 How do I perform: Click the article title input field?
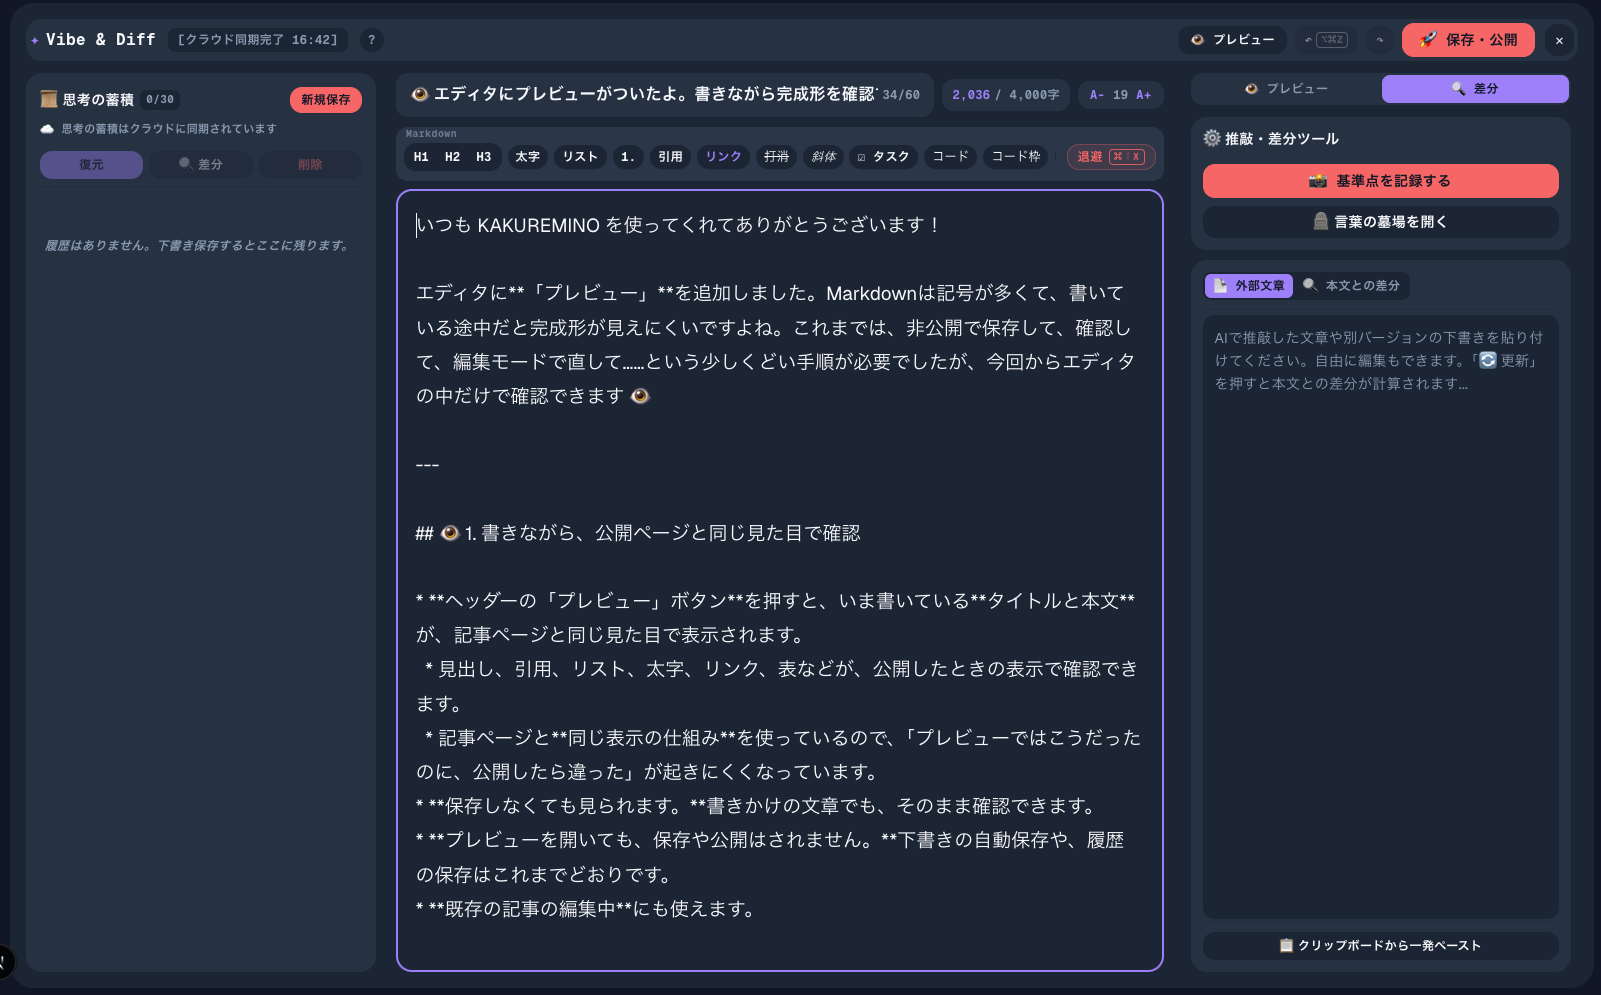point(642,94)
